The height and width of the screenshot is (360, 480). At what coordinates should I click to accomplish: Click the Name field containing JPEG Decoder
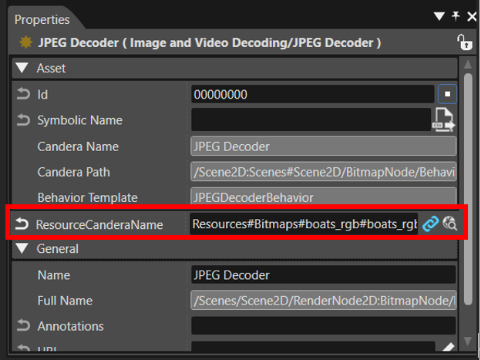323,275
